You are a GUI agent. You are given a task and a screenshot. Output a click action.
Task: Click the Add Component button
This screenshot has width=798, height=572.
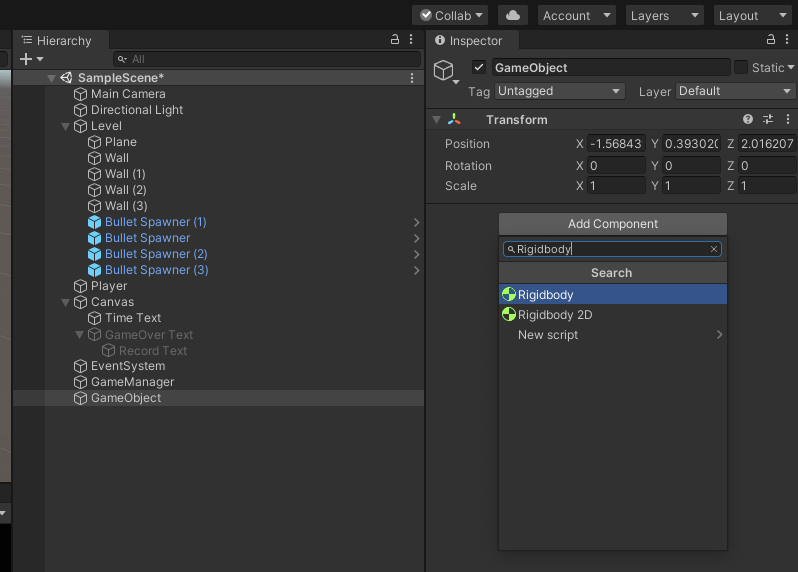(613, 224)
